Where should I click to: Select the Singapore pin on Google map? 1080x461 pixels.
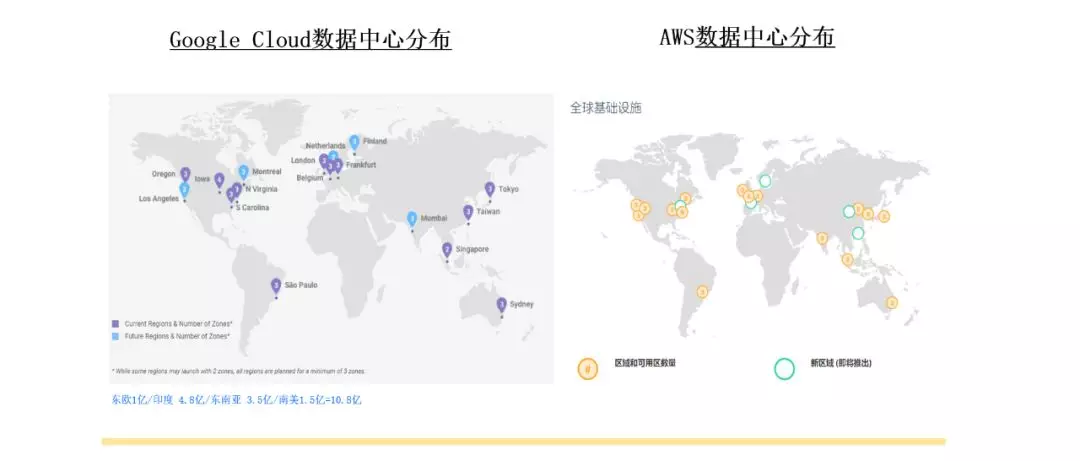(447, 249)
